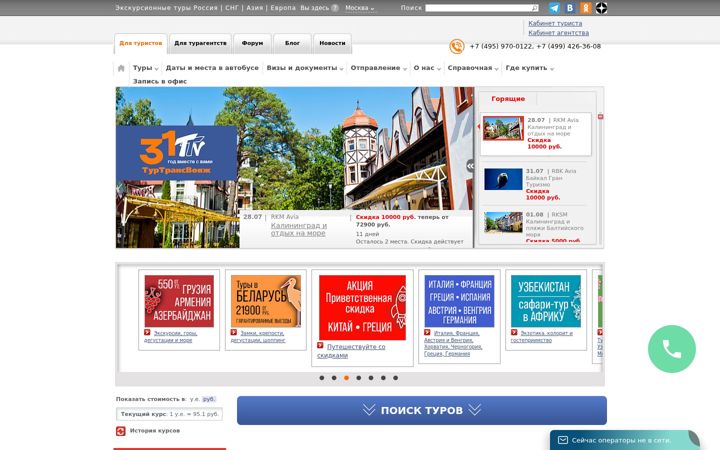
Task: Open 01.08 Калининград hot tour thumbnail
Action: 503,222
